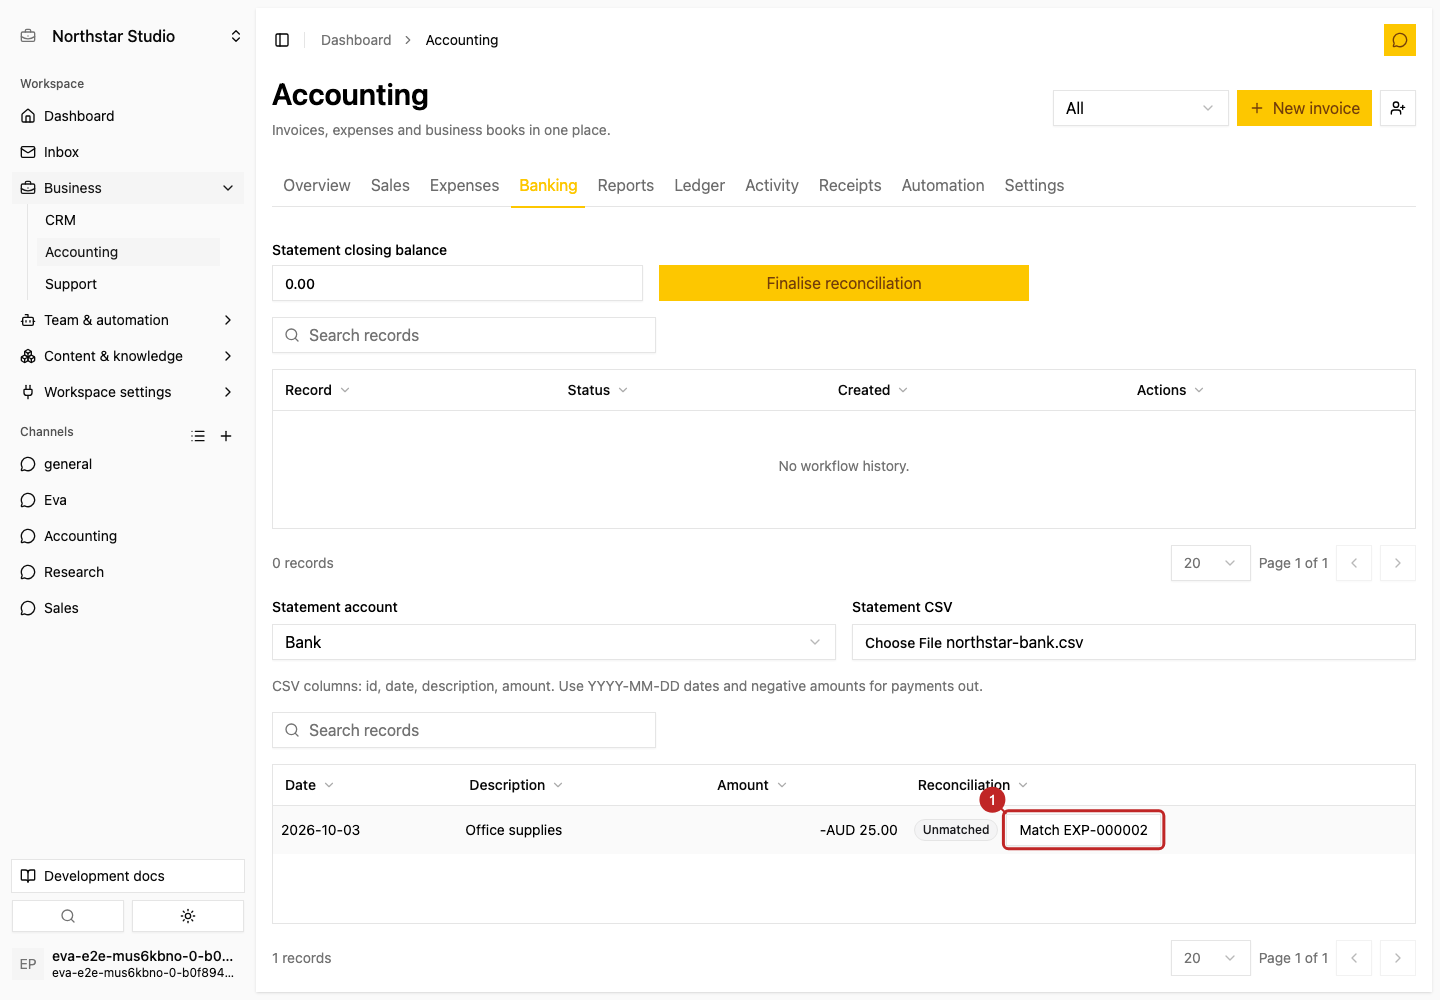This screenshot has height=1000, width=1440.
Task: Go to next page of workflow history
Action: click(x=1398, y=563)
